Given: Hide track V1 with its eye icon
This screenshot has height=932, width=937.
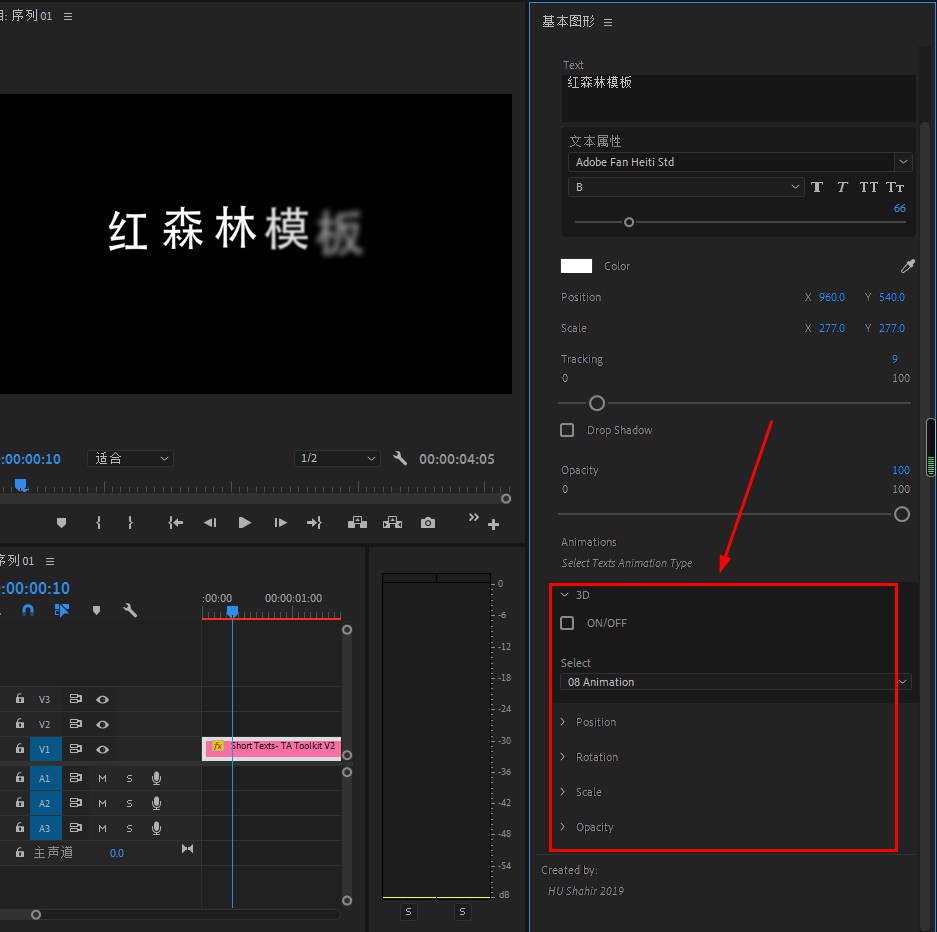Looking at the screenshot, I should 102,749.
